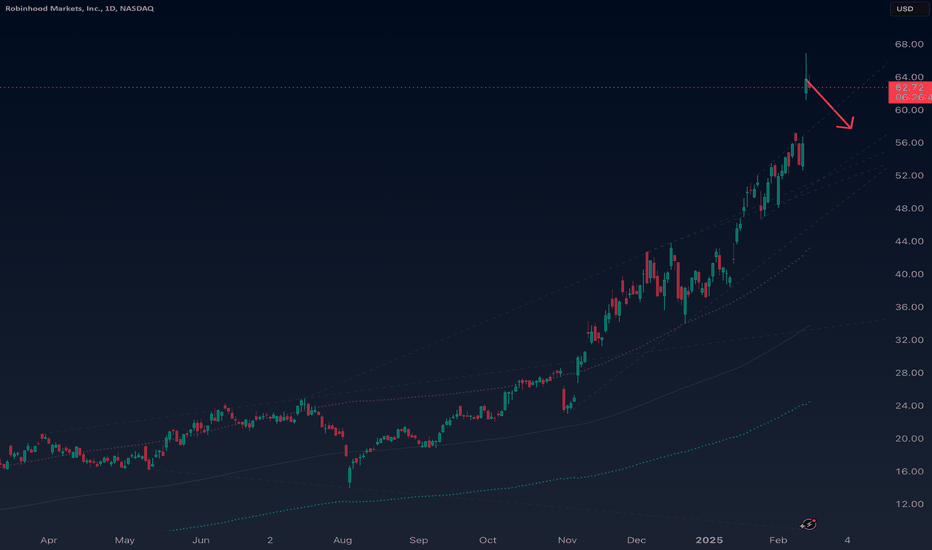The image size is (932, 550).
Task: Click the 48.00 price axis label
Action: 909,208
